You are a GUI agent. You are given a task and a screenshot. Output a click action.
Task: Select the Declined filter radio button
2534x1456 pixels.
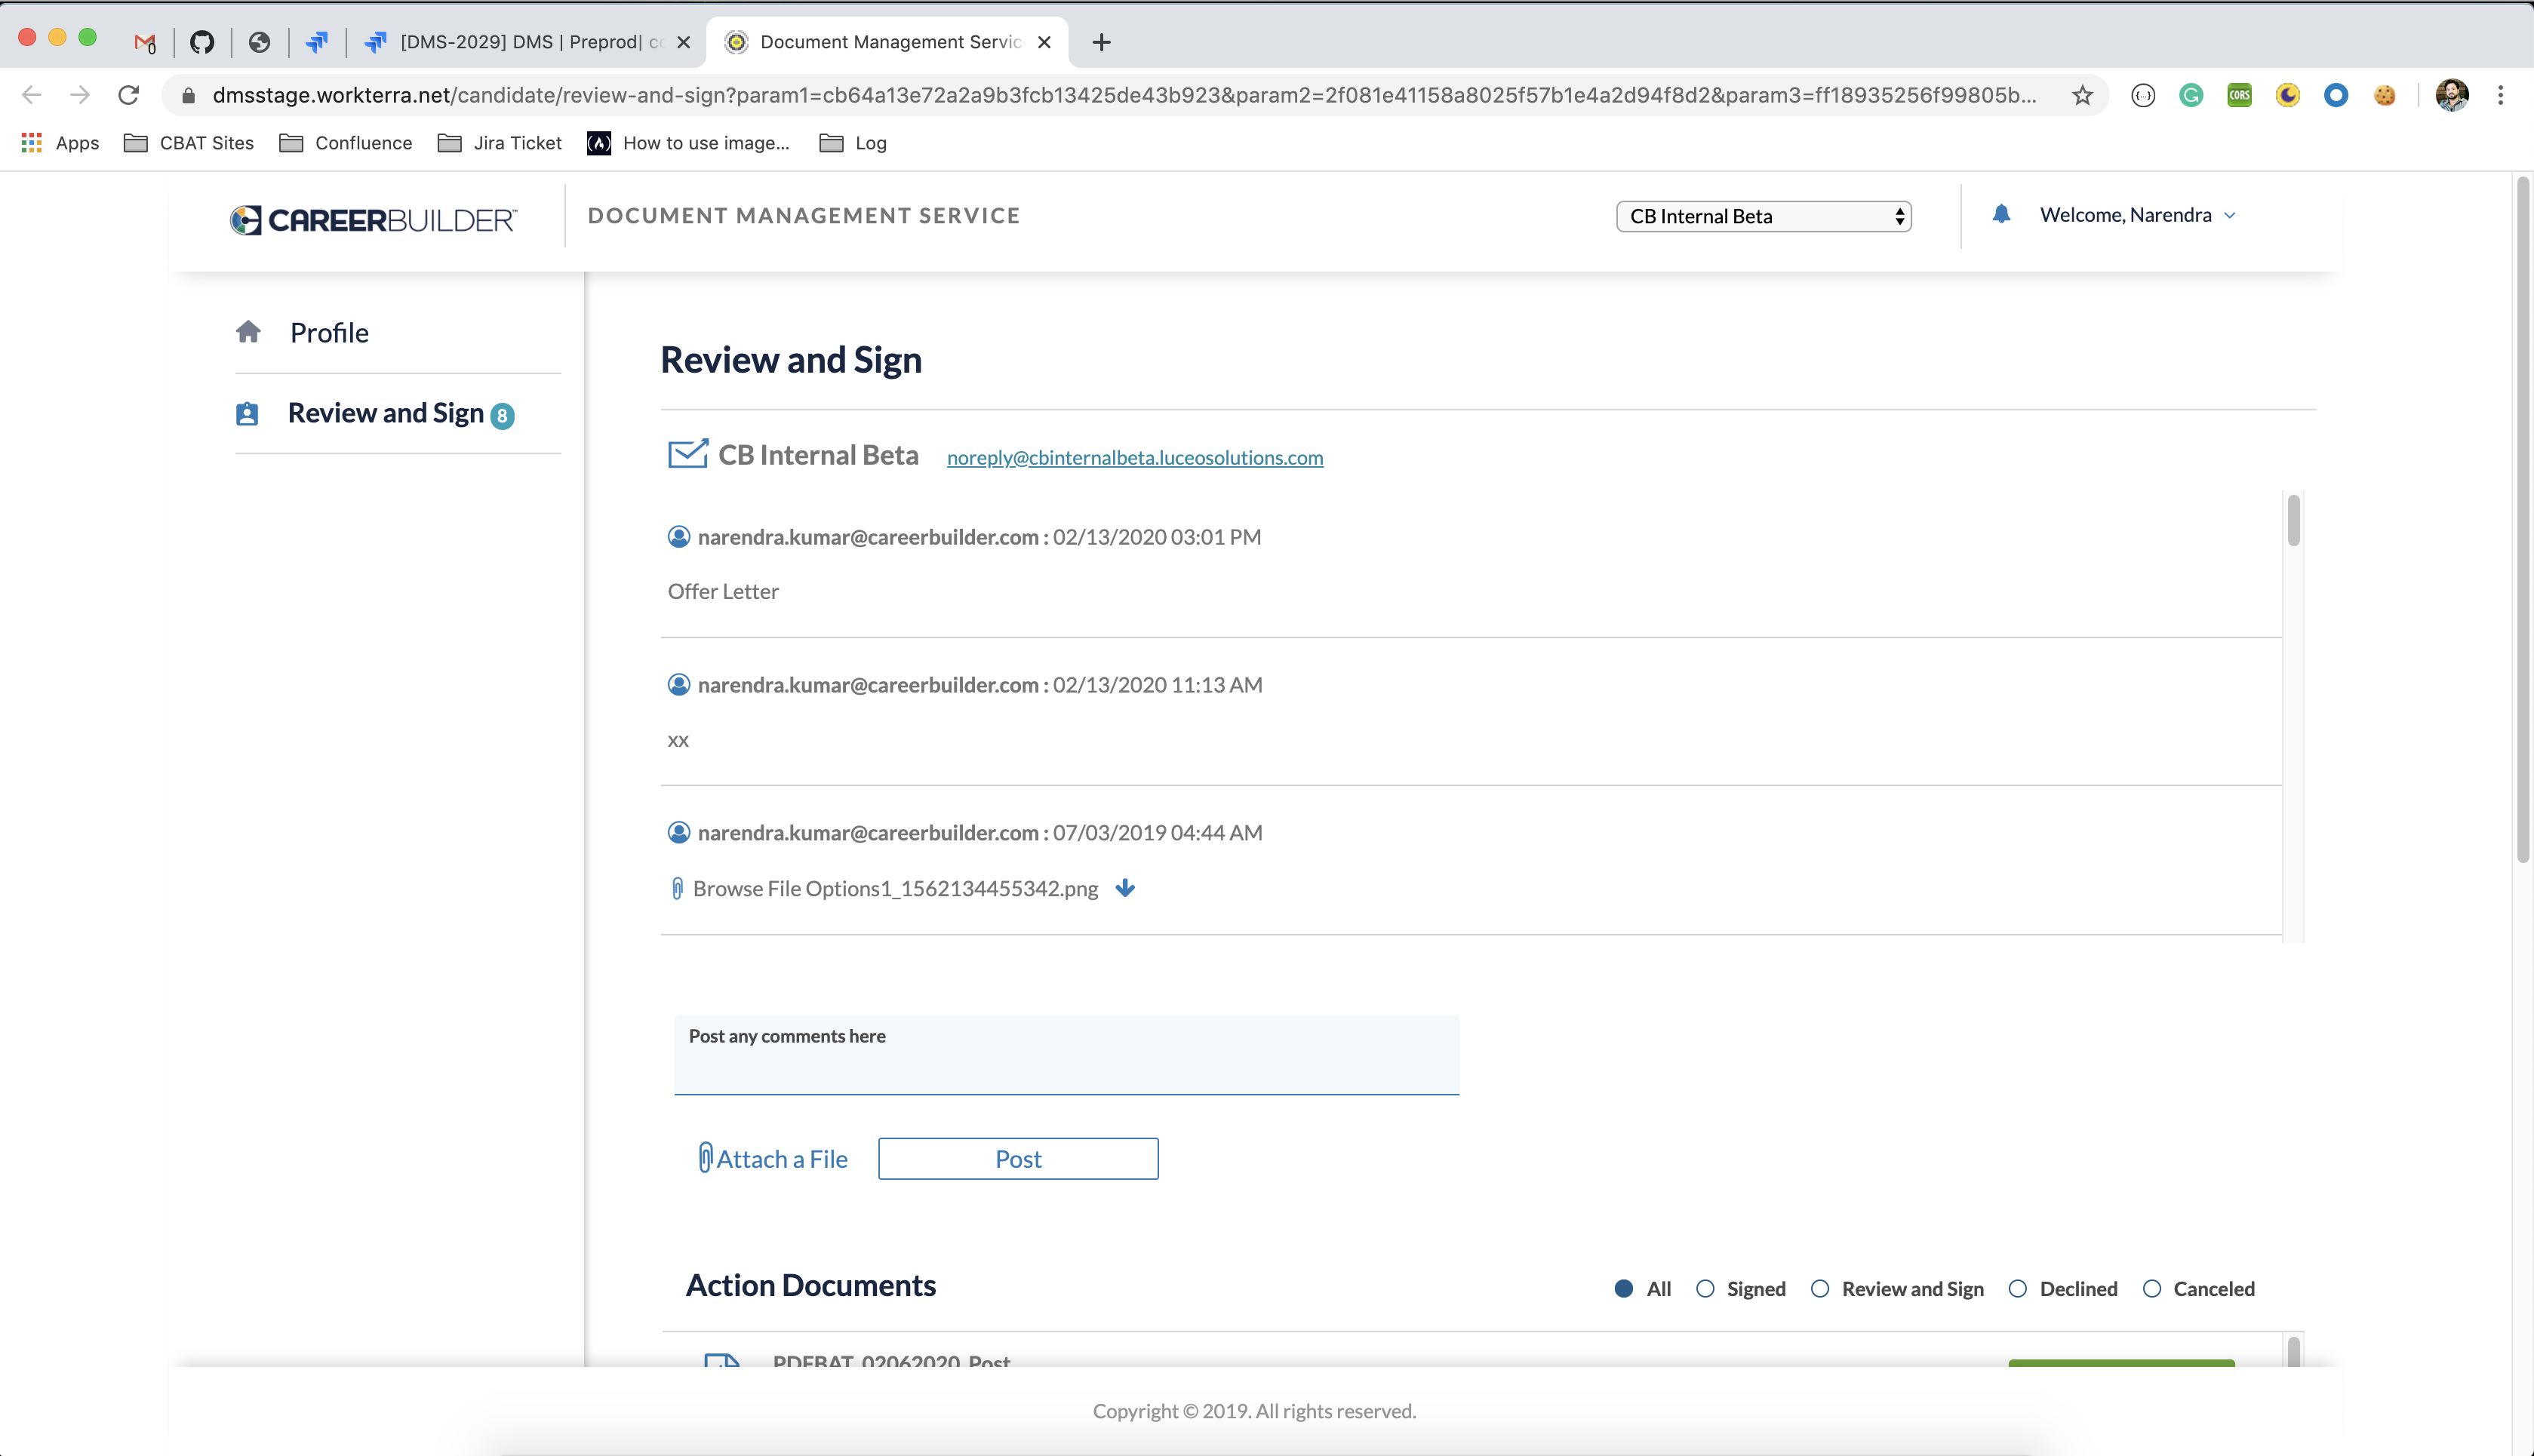coord(2018,1289)
